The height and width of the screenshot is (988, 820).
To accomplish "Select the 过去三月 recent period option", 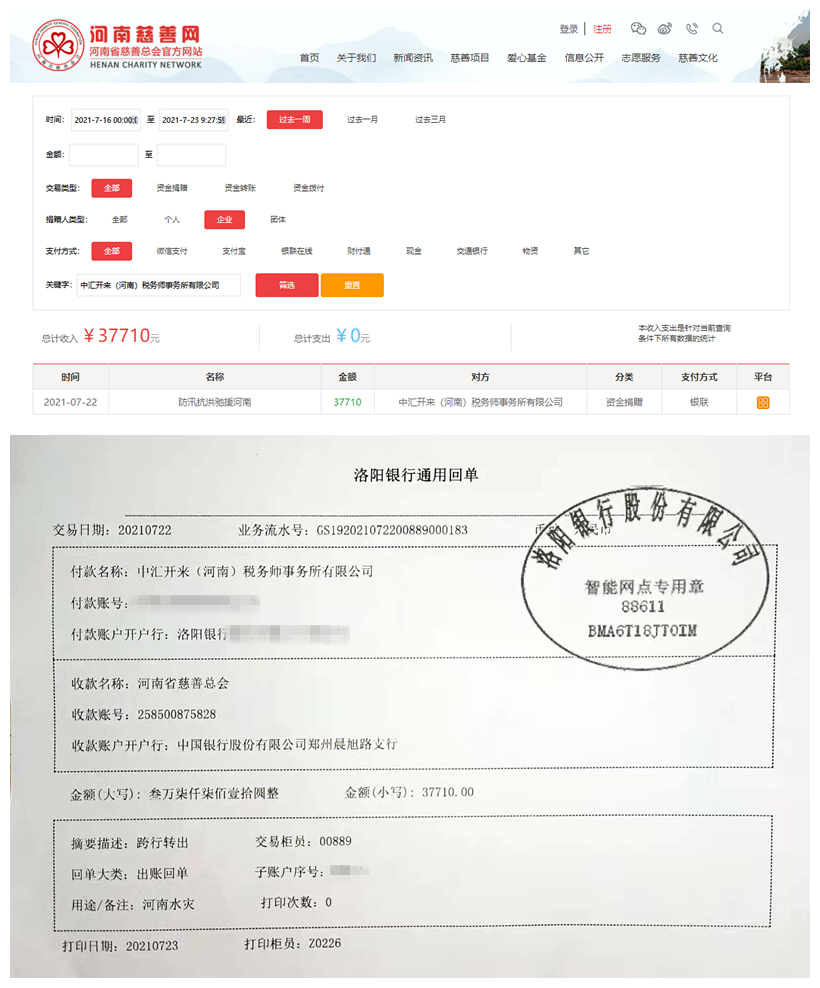I will 430,120.
